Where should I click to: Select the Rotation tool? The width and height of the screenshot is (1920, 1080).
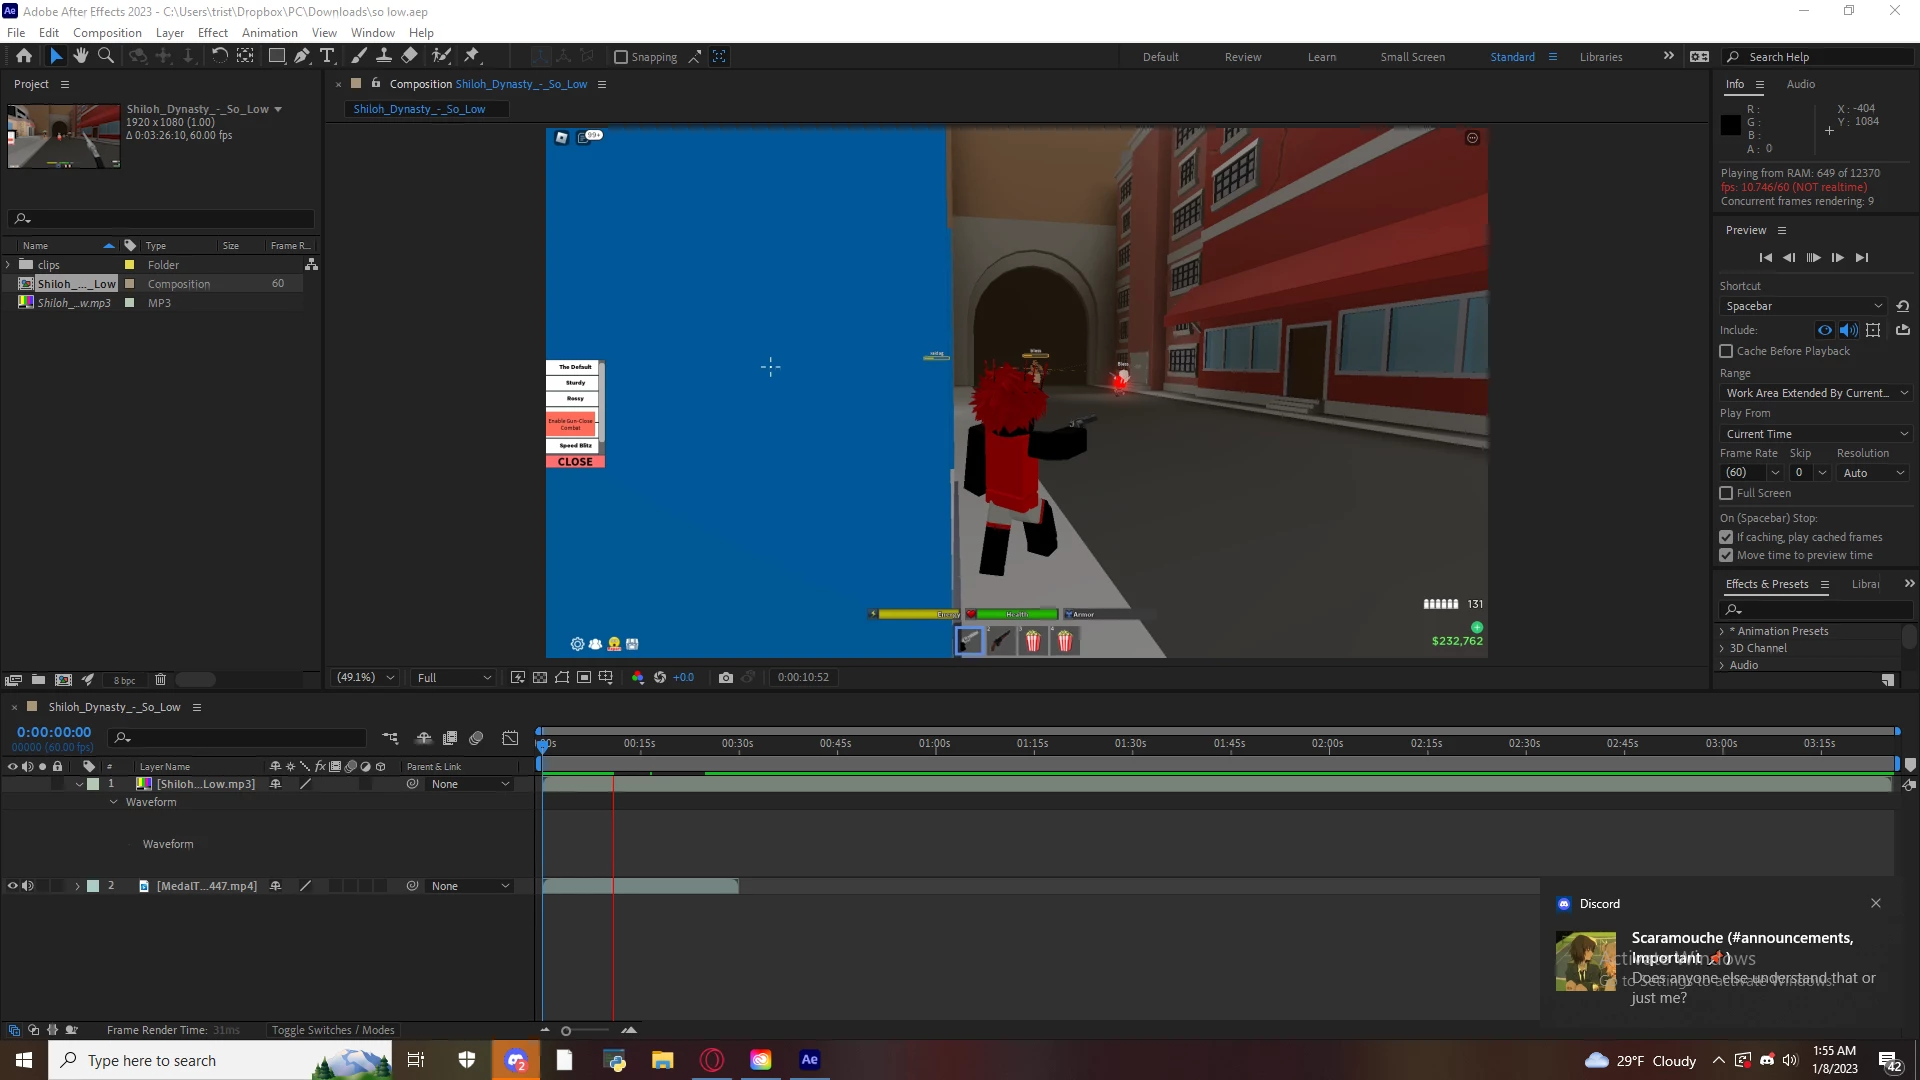[219, 56]
